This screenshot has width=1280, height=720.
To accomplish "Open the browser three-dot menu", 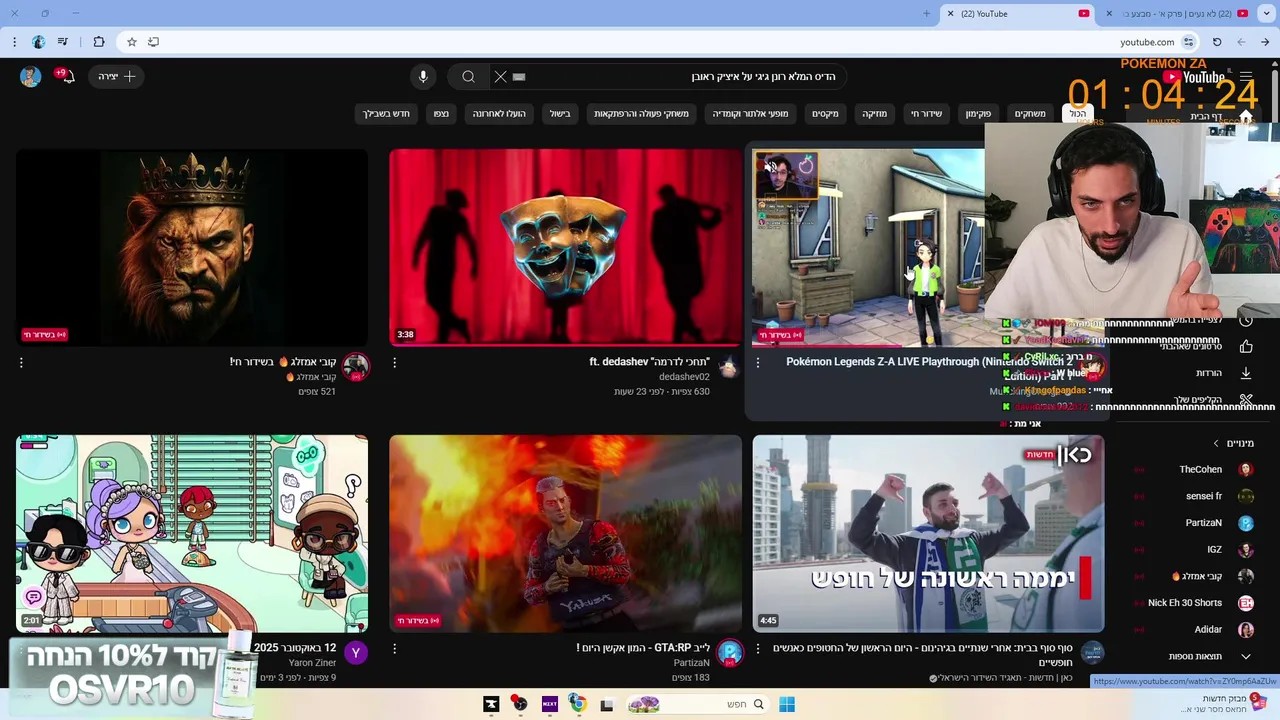I will coord(13,42).
